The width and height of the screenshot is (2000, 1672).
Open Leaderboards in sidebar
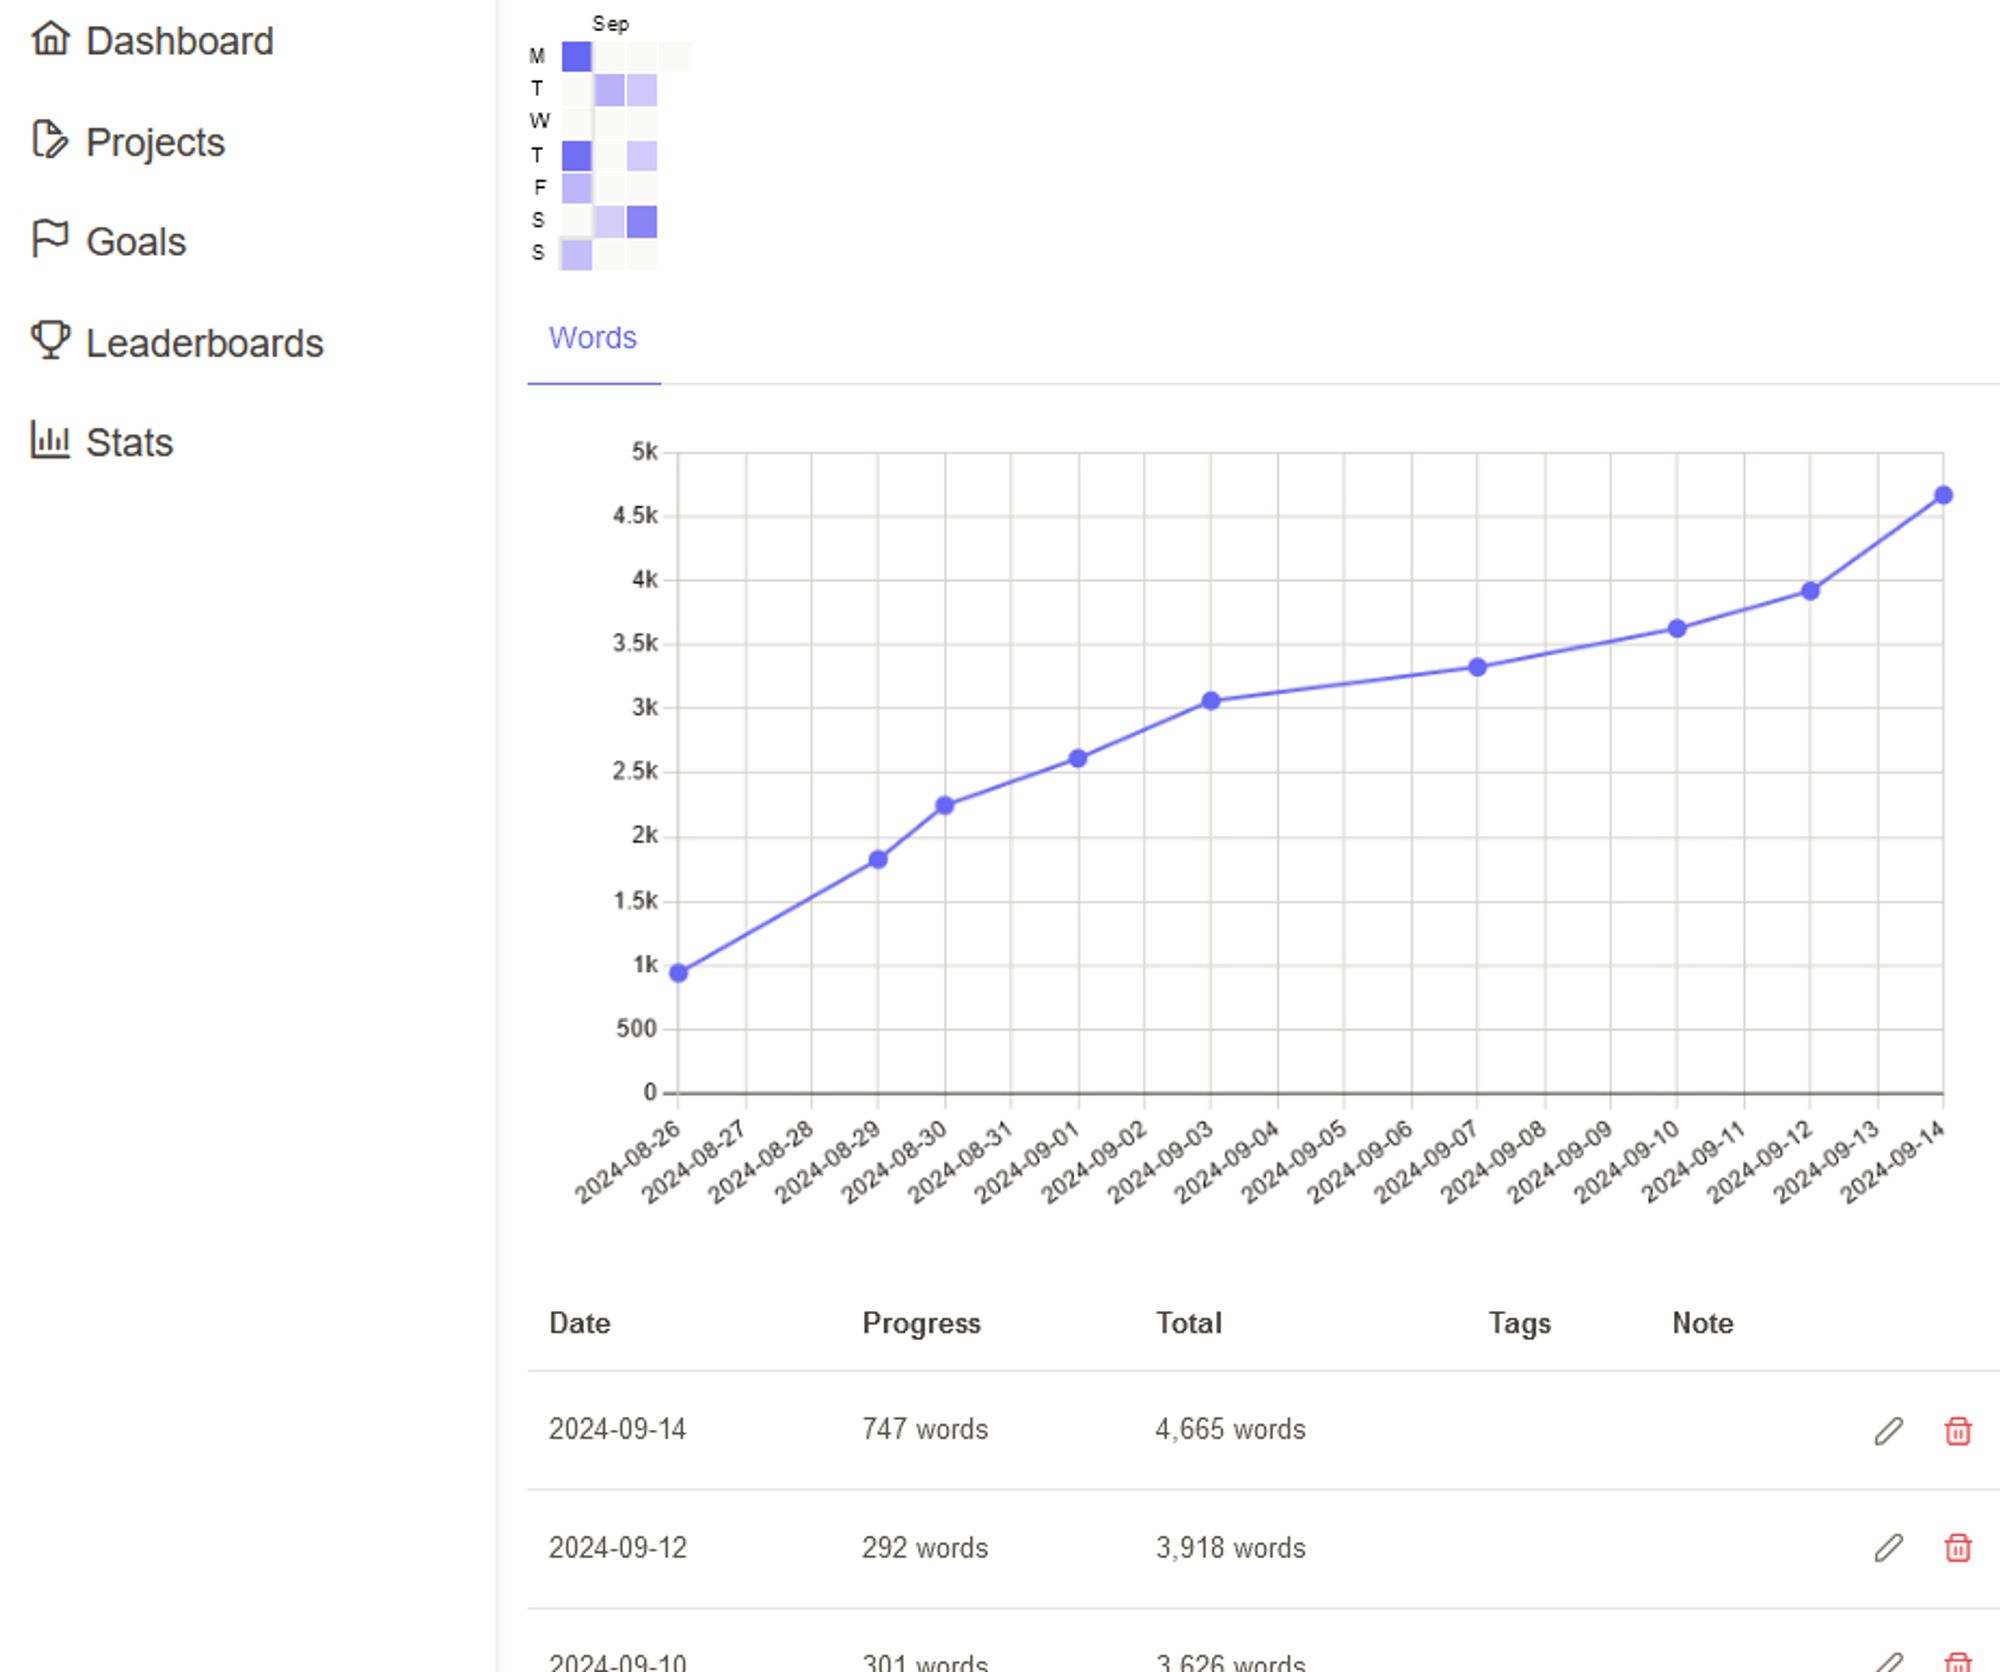click(x=205, y=343)
